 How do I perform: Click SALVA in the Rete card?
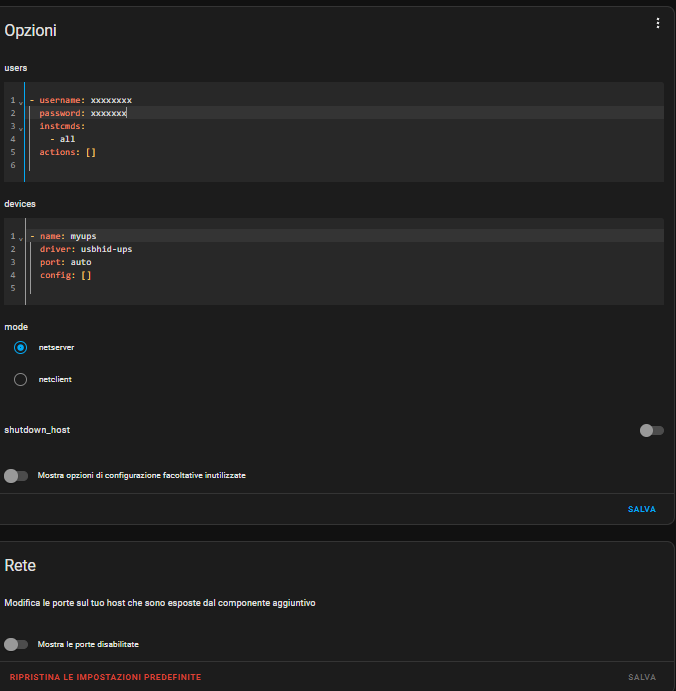point(641,677)
